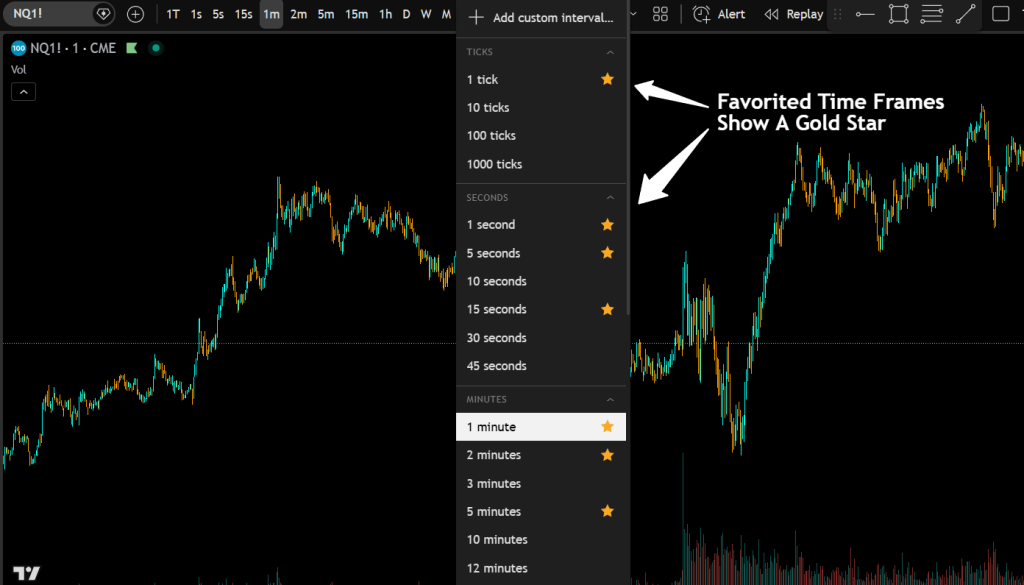Collapse the SECONDS section
Screen dimensions: 1024x585
coord(610,197)
